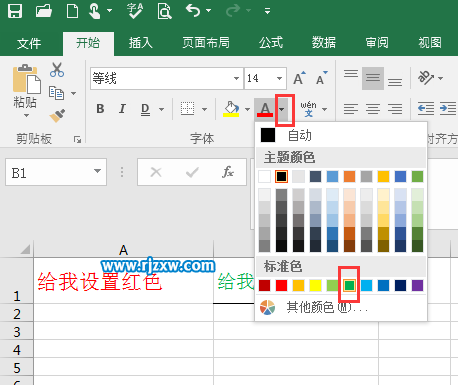Click the formula bar Cancel X
The height and width of the screenshot is (385, 458).
156,172
